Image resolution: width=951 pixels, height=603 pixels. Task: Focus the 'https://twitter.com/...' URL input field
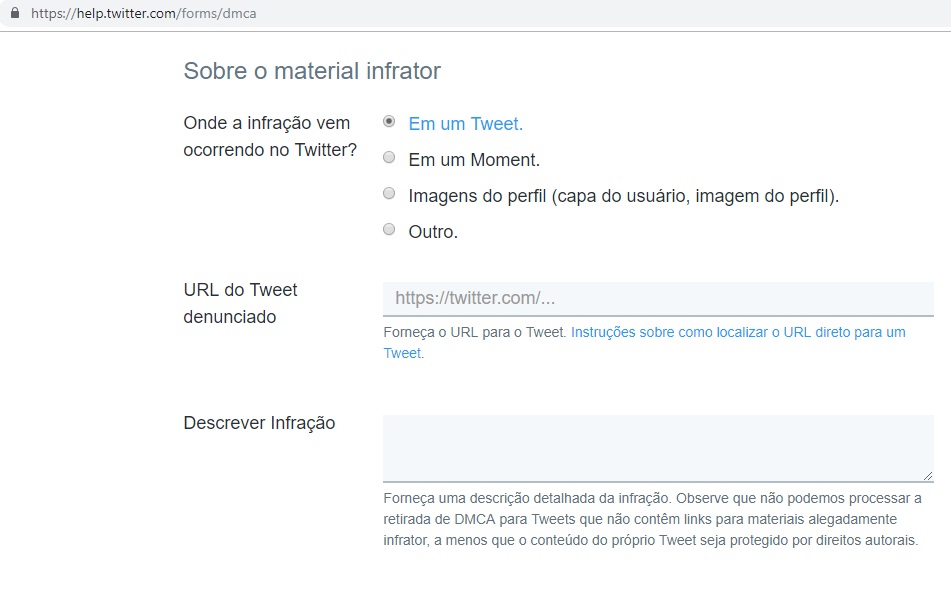pyautogui.click(x=657, y=298)
